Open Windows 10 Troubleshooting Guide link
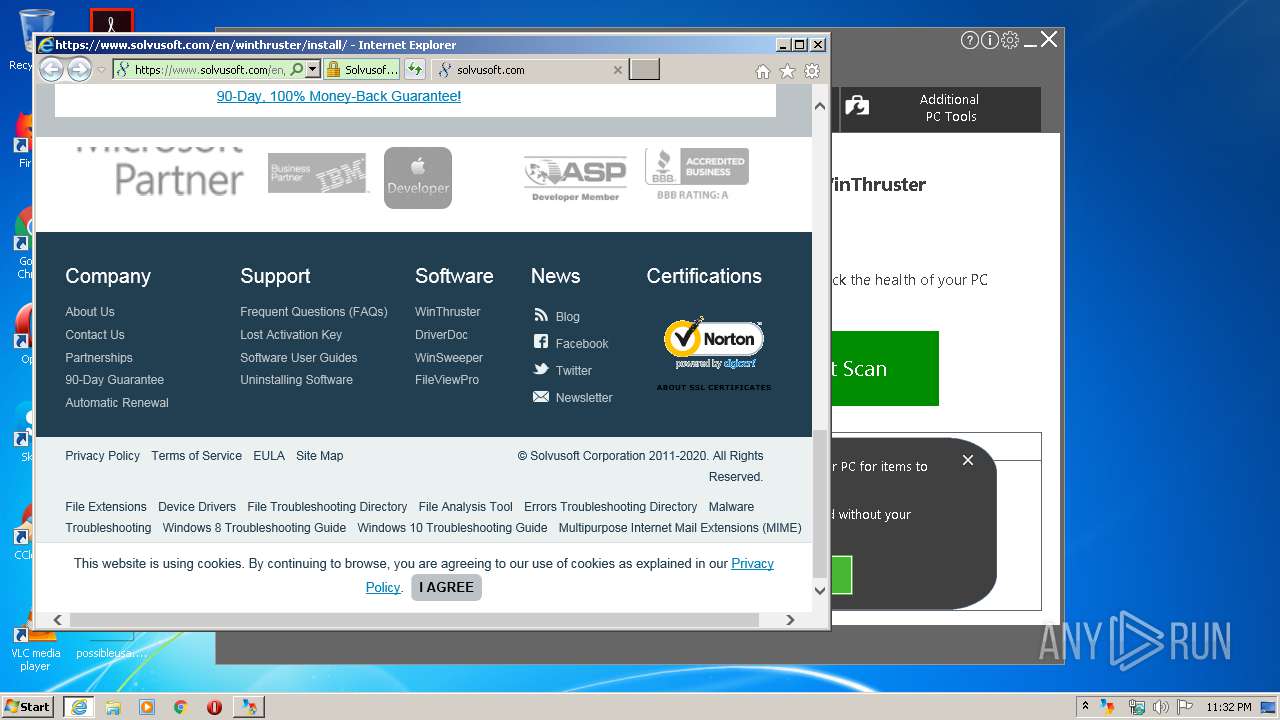Screen dimensions: 1280x720 453,528
